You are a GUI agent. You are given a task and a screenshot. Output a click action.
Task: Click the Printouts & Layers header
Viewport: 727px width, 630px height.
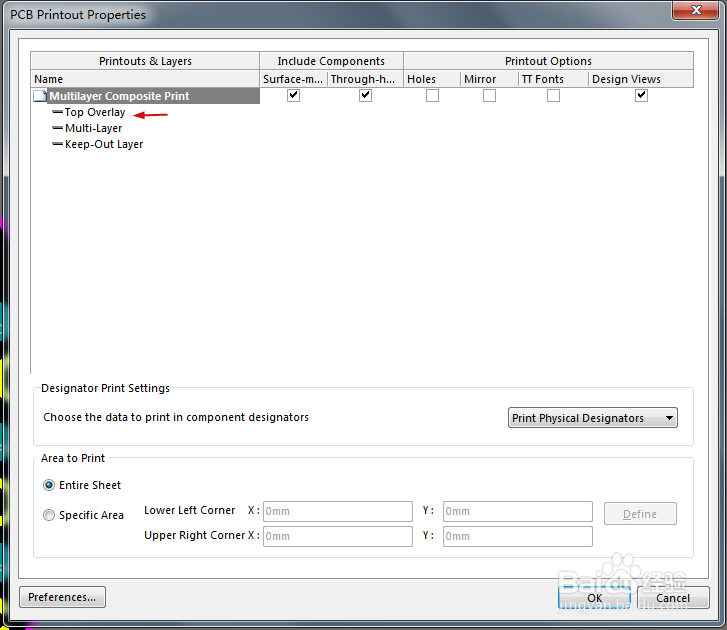coord(145,61)
